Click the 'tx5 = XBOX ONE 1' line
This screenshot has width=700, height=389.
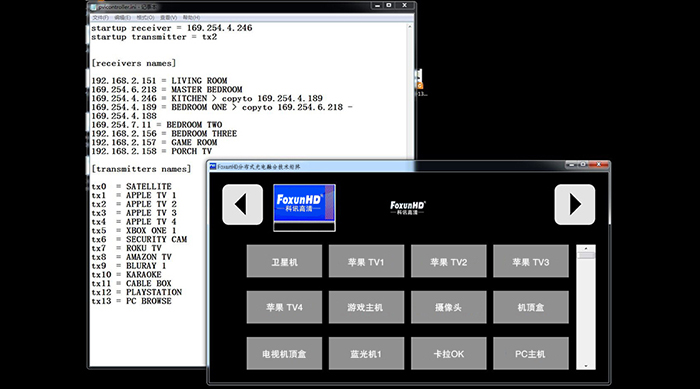[x=134, y=231]
